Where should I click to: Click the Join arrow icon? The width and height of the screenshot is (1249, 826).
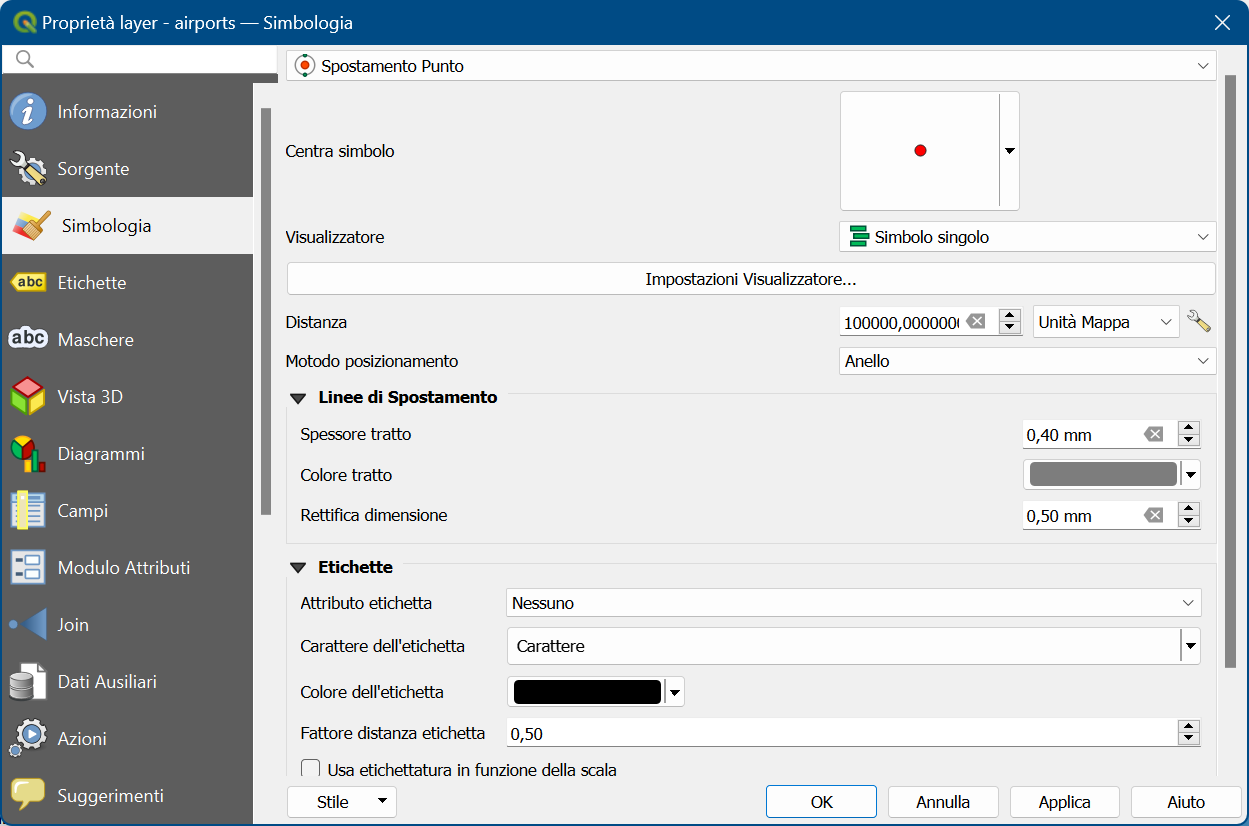click(x=28, y=625)
